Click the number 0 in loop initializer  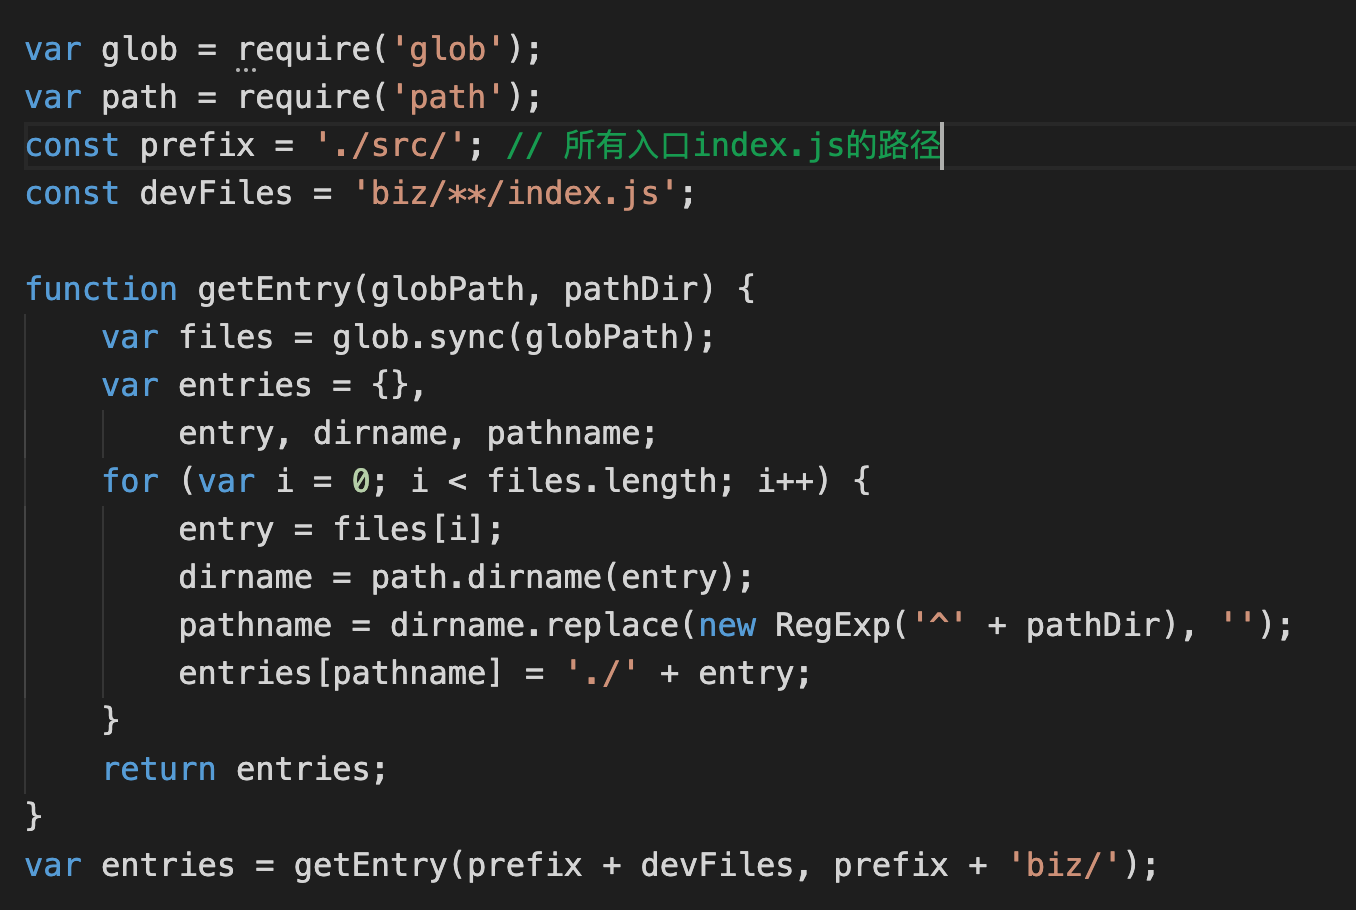coord(361,481)
